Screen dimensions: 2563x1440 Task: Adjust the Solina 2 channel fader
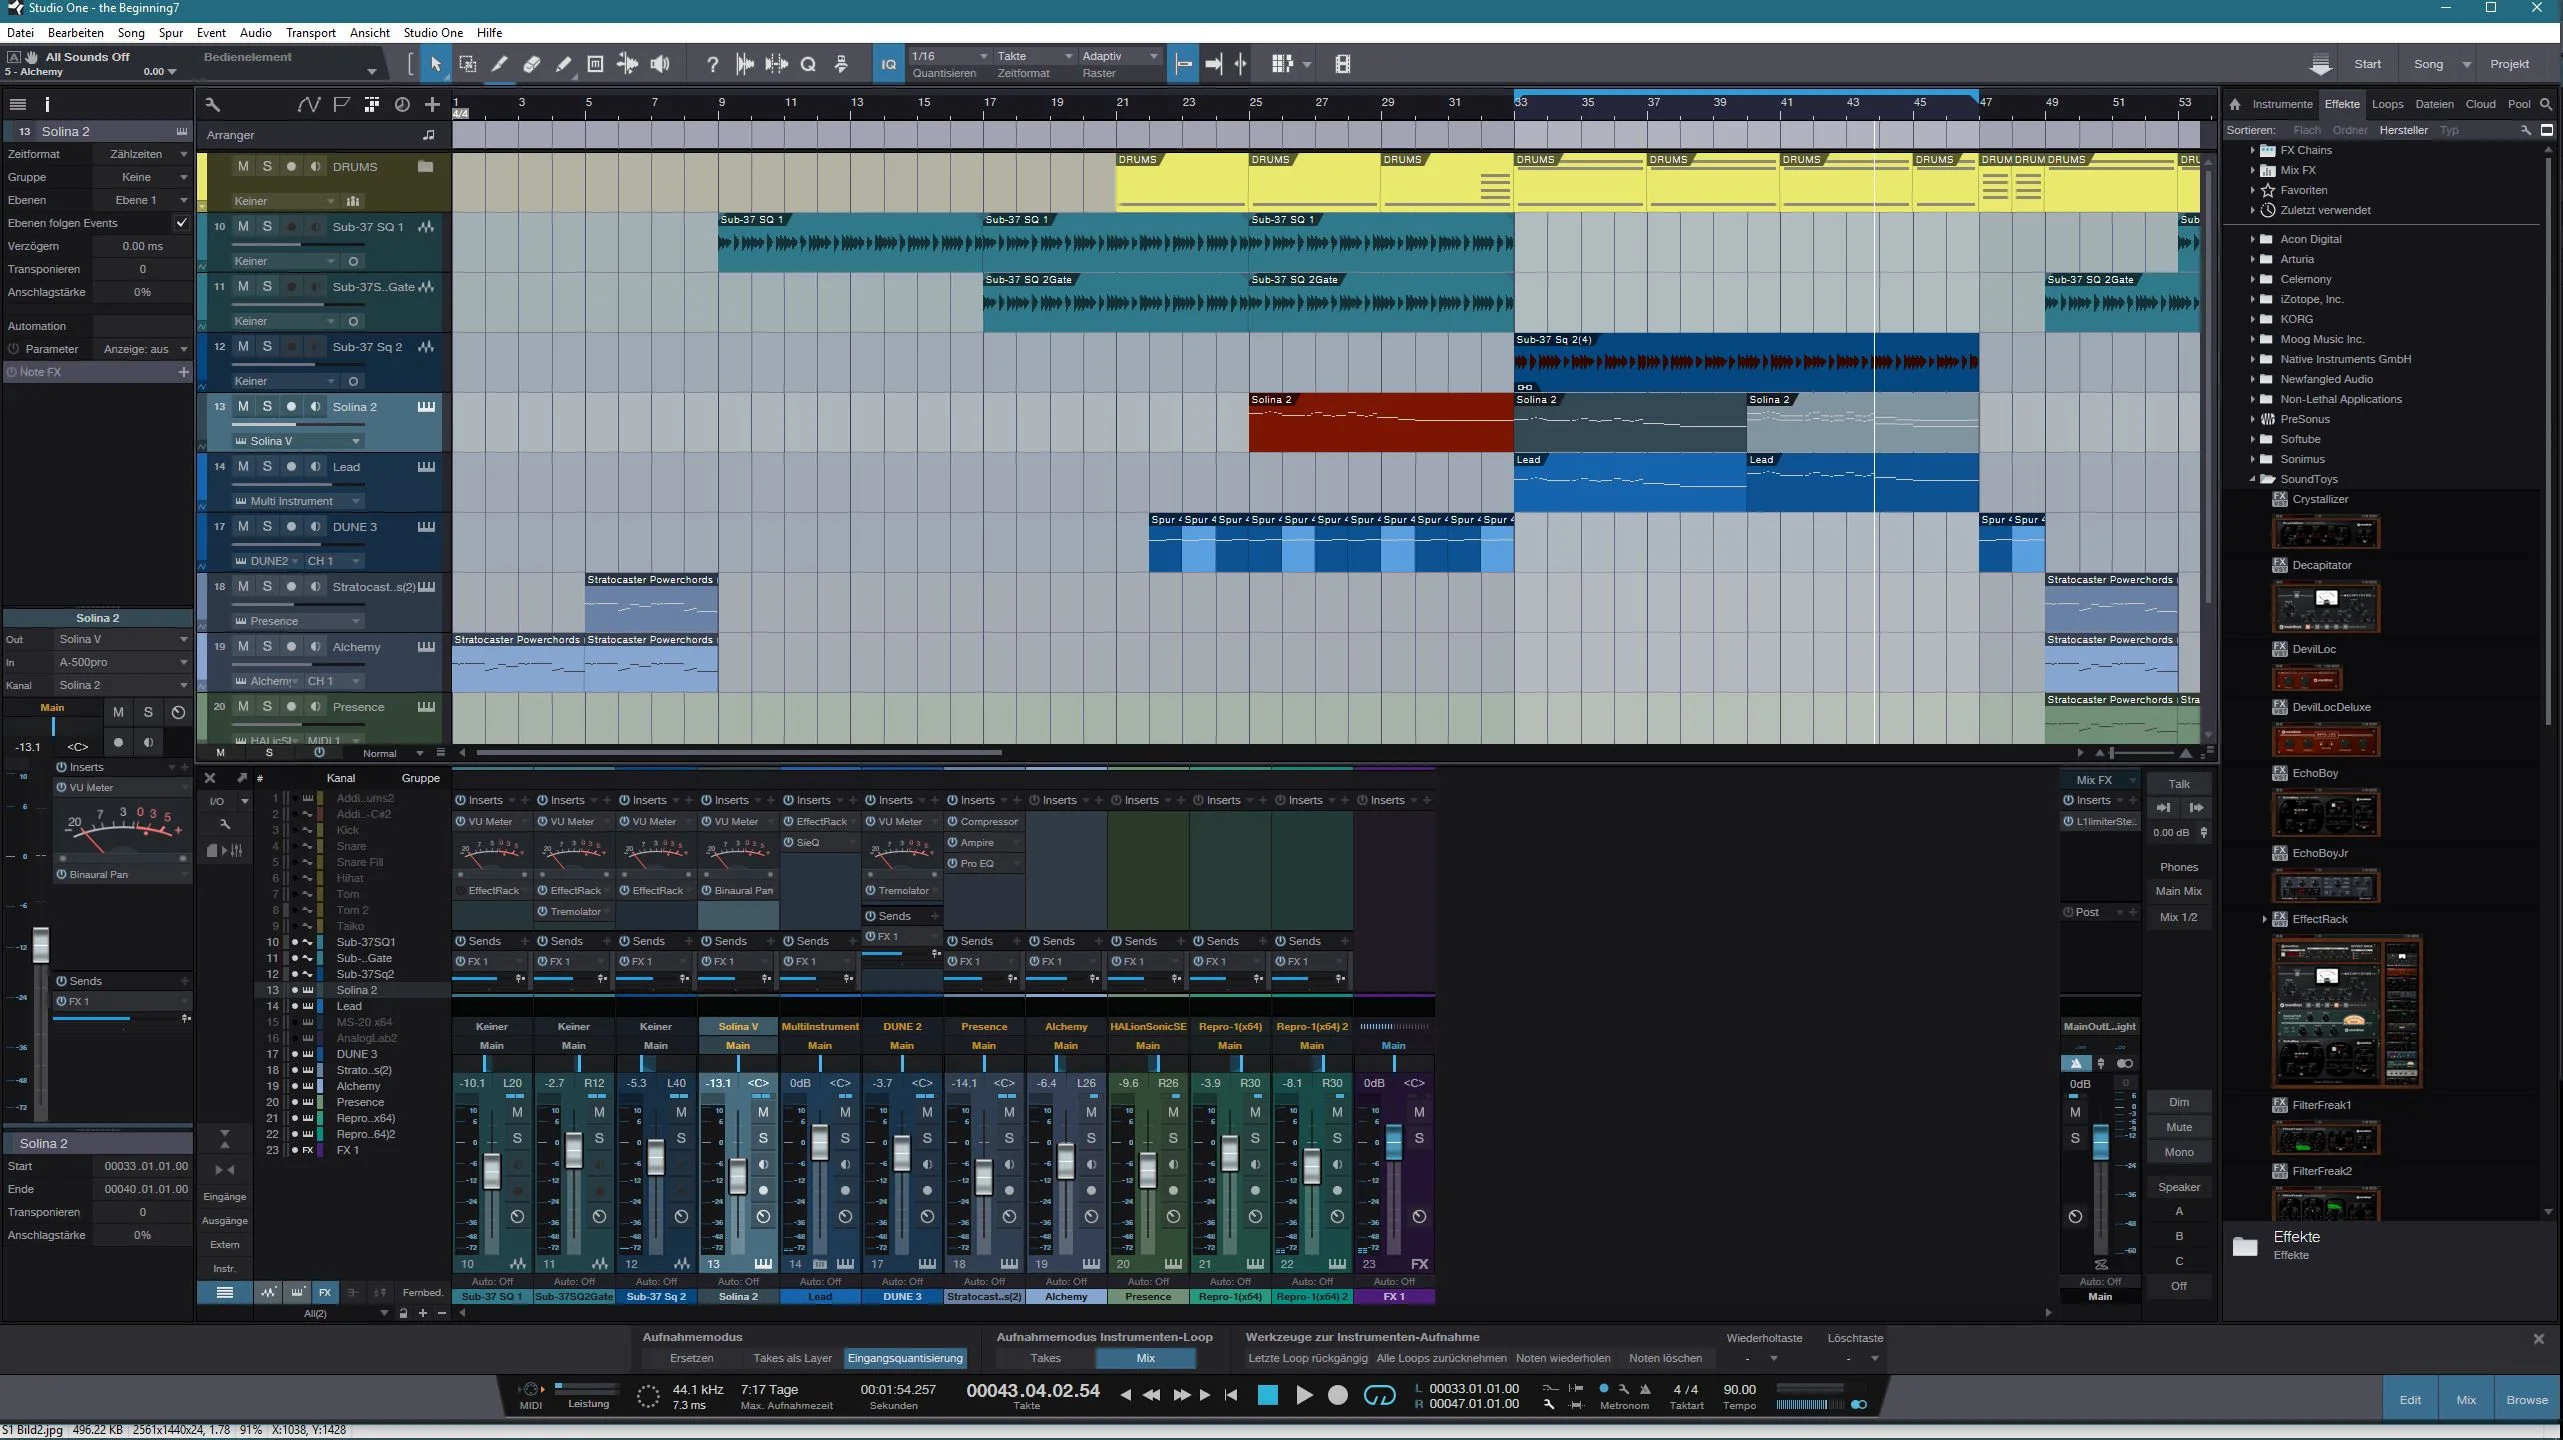pyautogui.click(x=738, y=1176)
